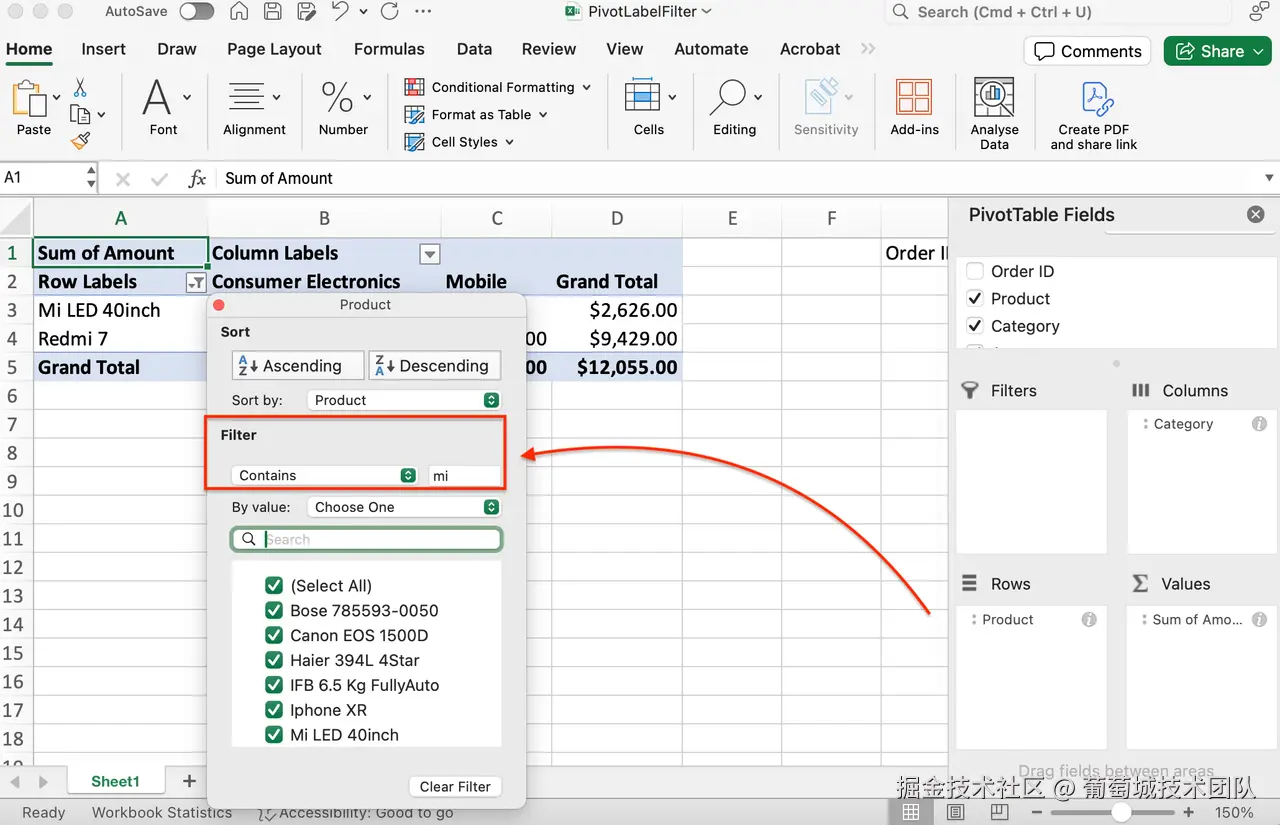Toggle the Order ID field checkbox
The image size is (1280, 825).
click(x=975, y=271)
